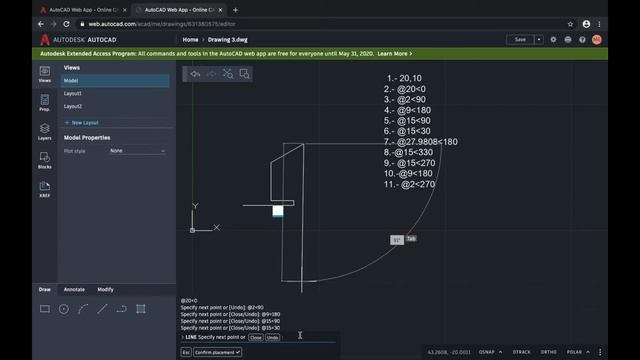Bookmark page with the star icon

570,24
